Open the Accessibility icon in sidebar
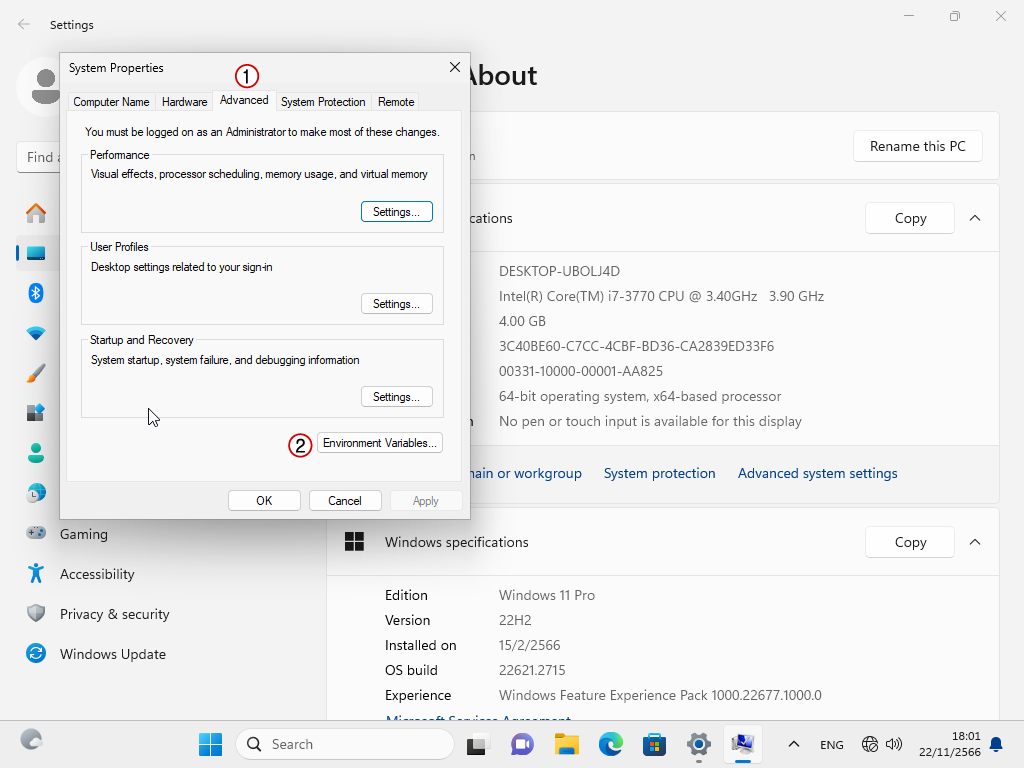1024x768 pixels. tap(36, 574)
